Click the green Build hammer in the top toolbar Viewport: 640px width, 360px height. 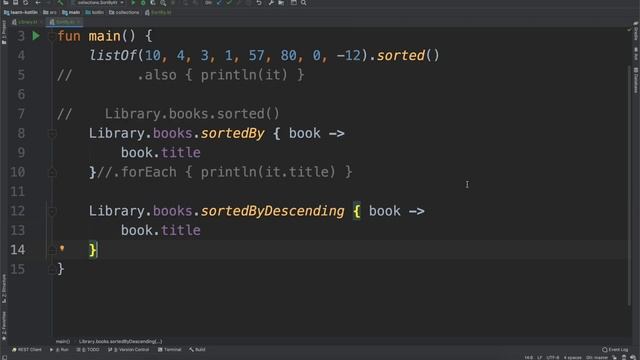click(x=60, y=3)
